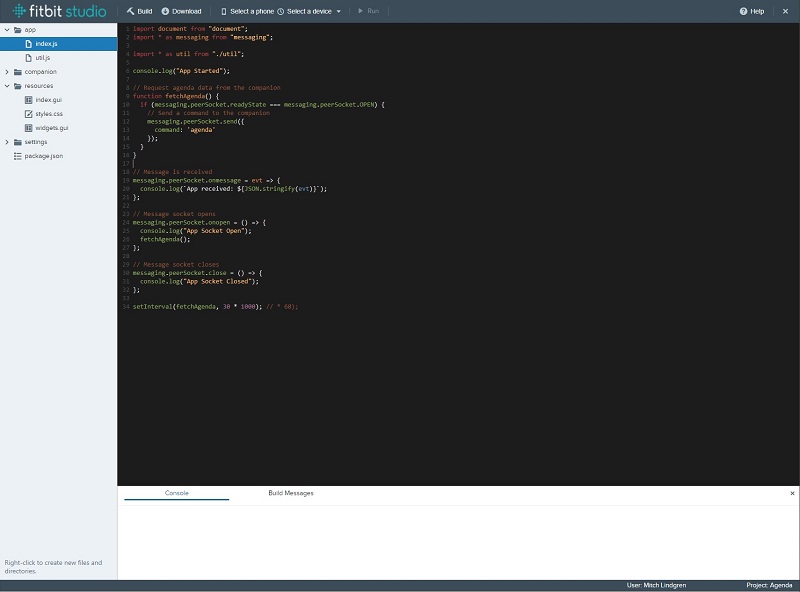Collapse the app folder
Screen dimensions: 800x592
pyautogui.click(x=7, y=30)
